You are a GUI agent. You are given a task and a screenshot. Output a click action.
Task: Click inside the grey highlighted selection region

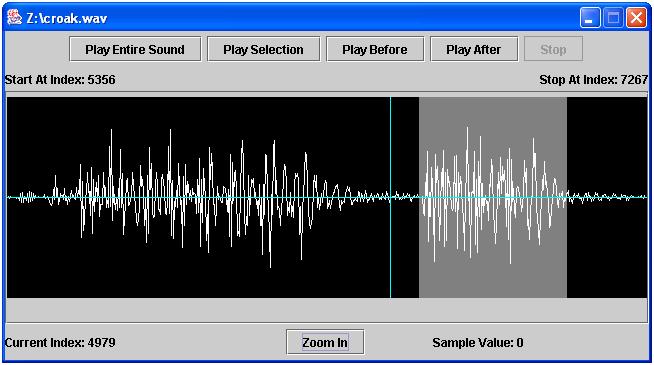(x=493, y=275)
